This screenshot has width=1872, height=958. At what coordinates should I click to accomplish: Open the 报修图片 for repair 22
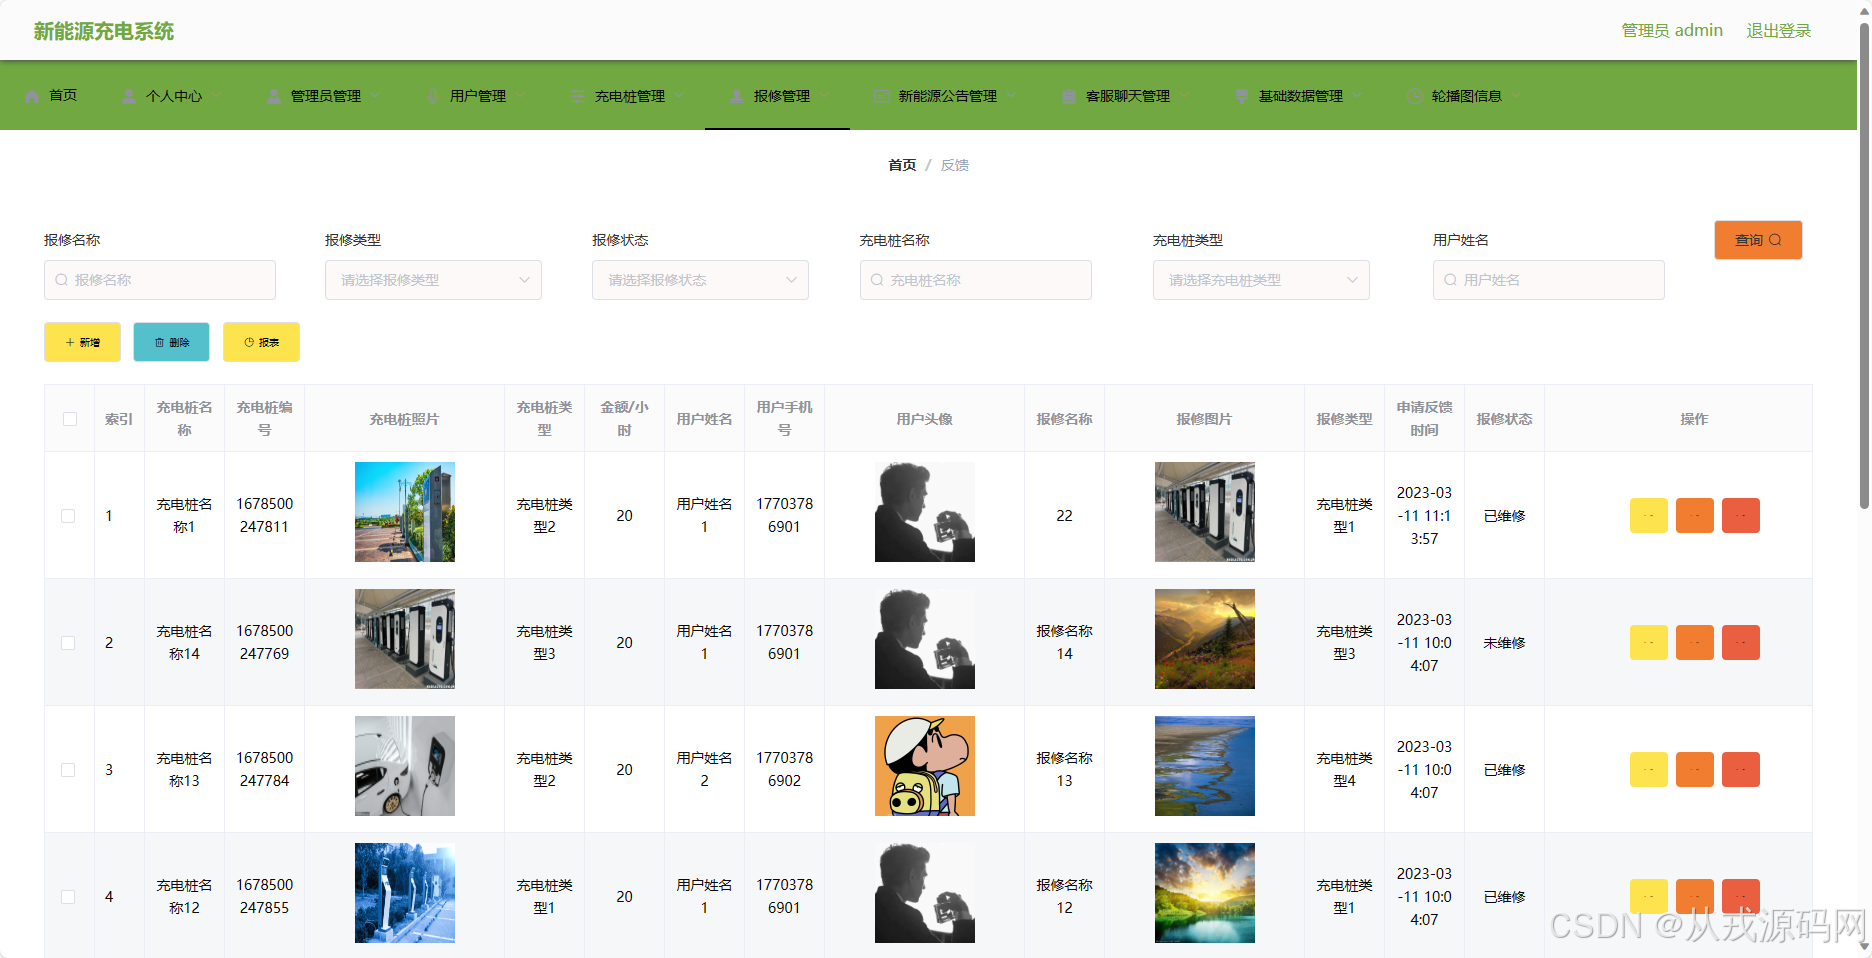coord(1205,512)
